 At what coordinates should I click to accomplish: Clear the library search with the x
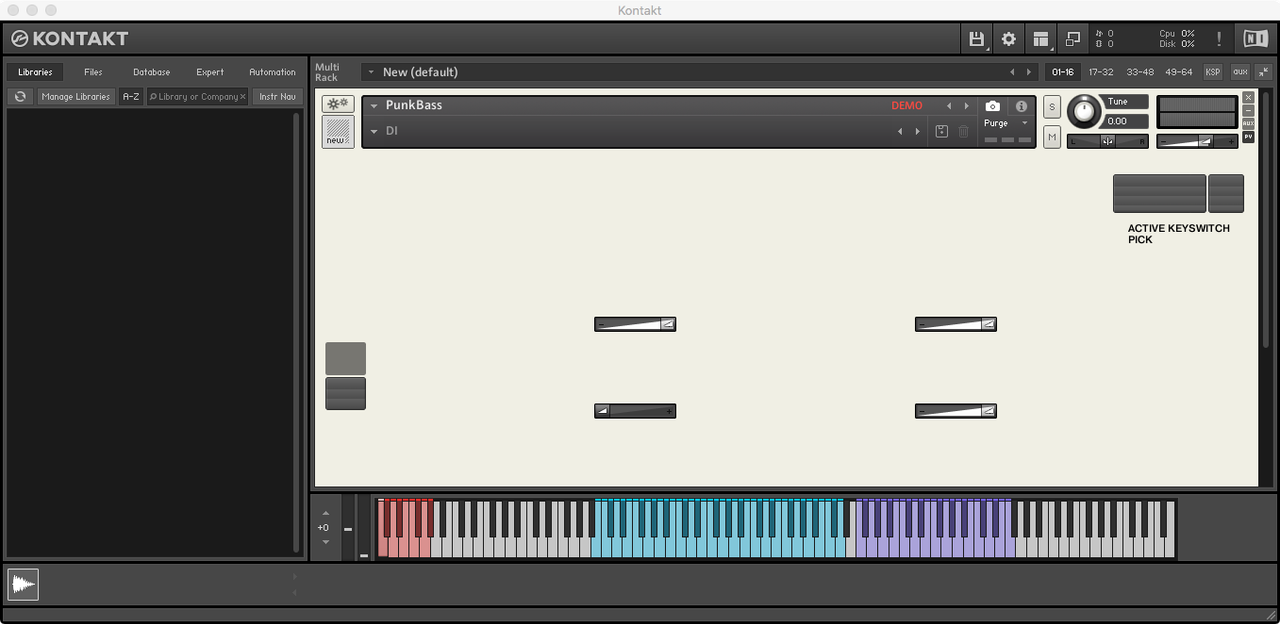242,97
